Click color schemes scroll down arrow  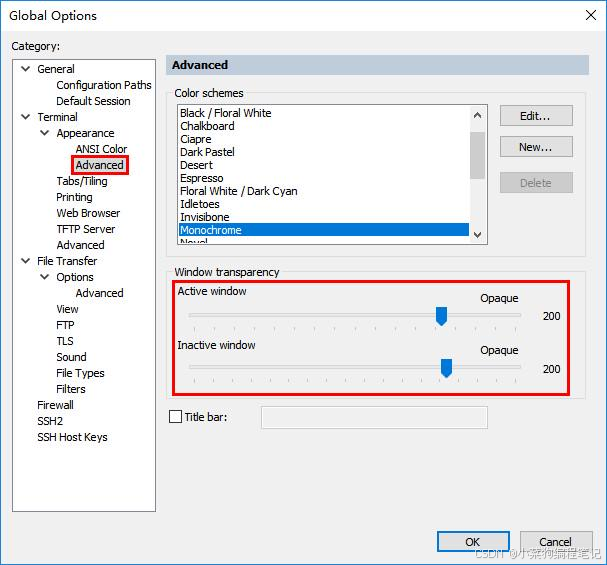coord(478,235)
